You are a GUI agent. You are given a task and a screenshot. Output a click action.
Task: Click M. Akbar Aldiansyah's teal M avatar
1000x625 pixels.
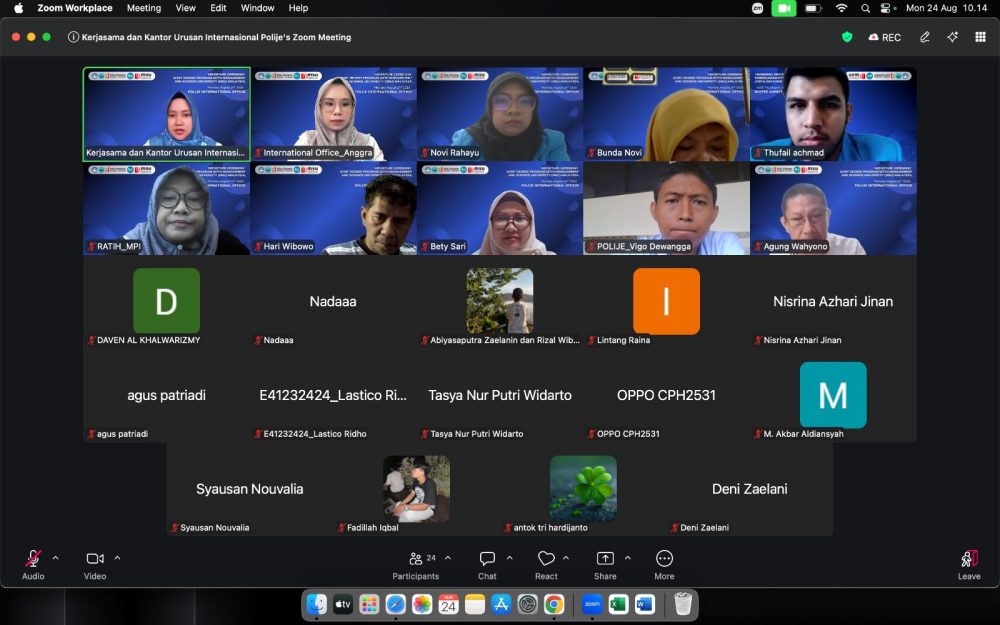click(833, 395)
